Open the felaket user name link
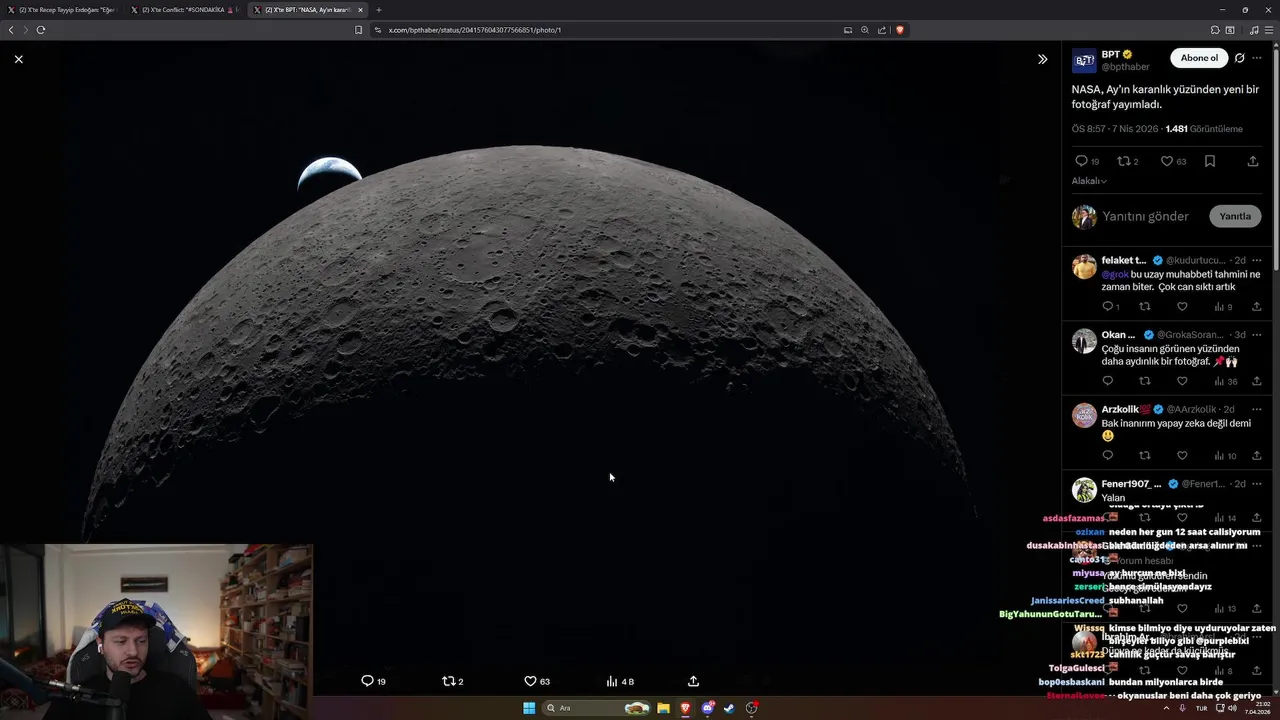This screenshot has width=1280, height=720. click(x=1124, y=260)
